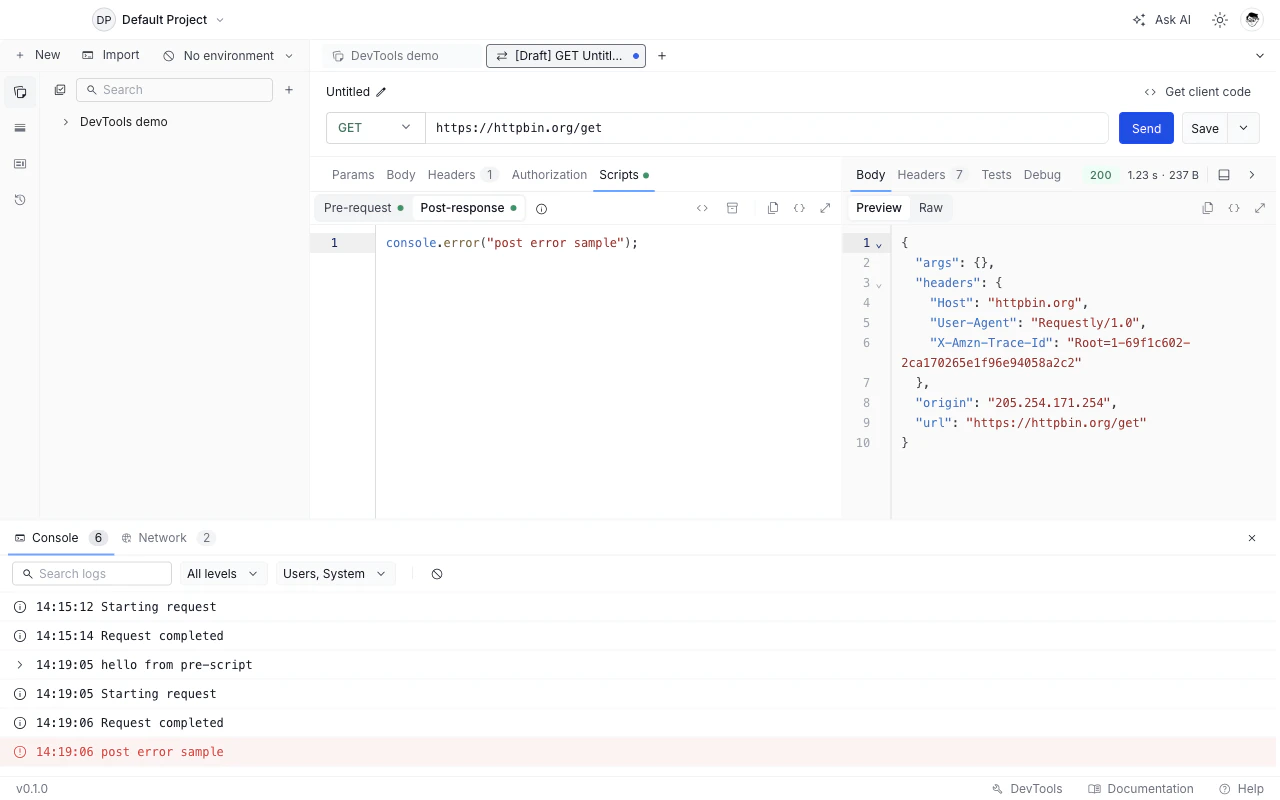
Task: Open Ask AI assistant
Action: pos(1162,20)
